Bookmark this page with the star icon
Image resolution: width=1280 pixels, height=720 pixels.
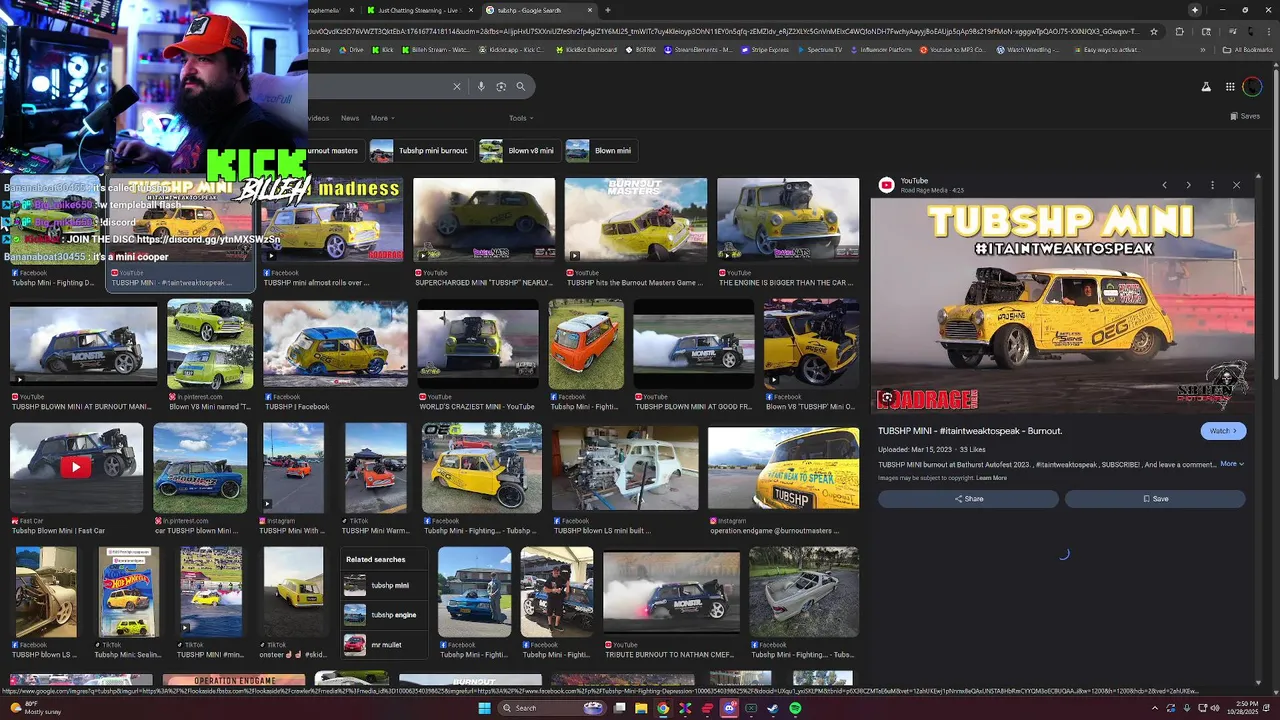pos(1154,31)
